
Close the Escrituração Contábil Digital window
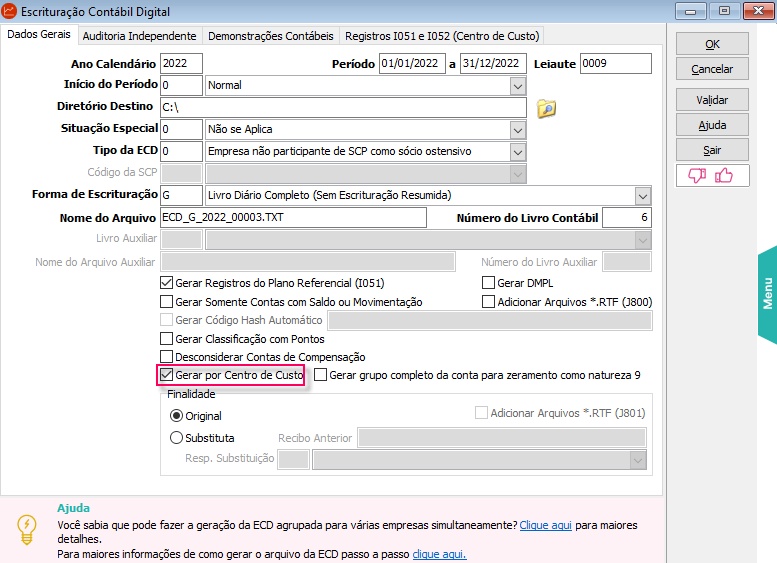point(758,10)
